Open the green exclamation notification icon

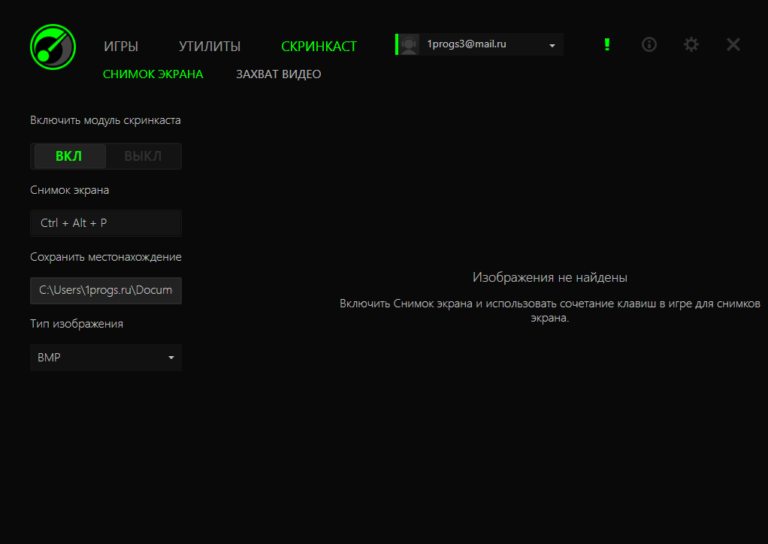point(606,45)
